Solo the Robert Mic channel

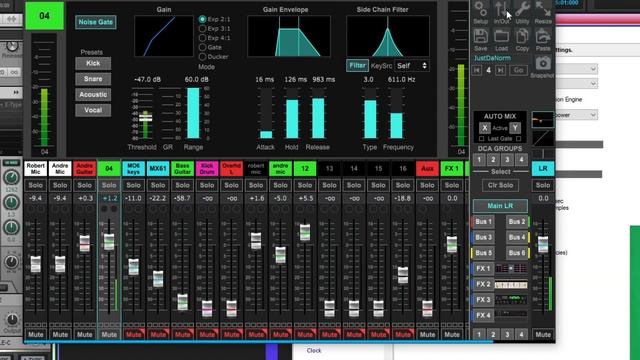(x=36, y=185)
